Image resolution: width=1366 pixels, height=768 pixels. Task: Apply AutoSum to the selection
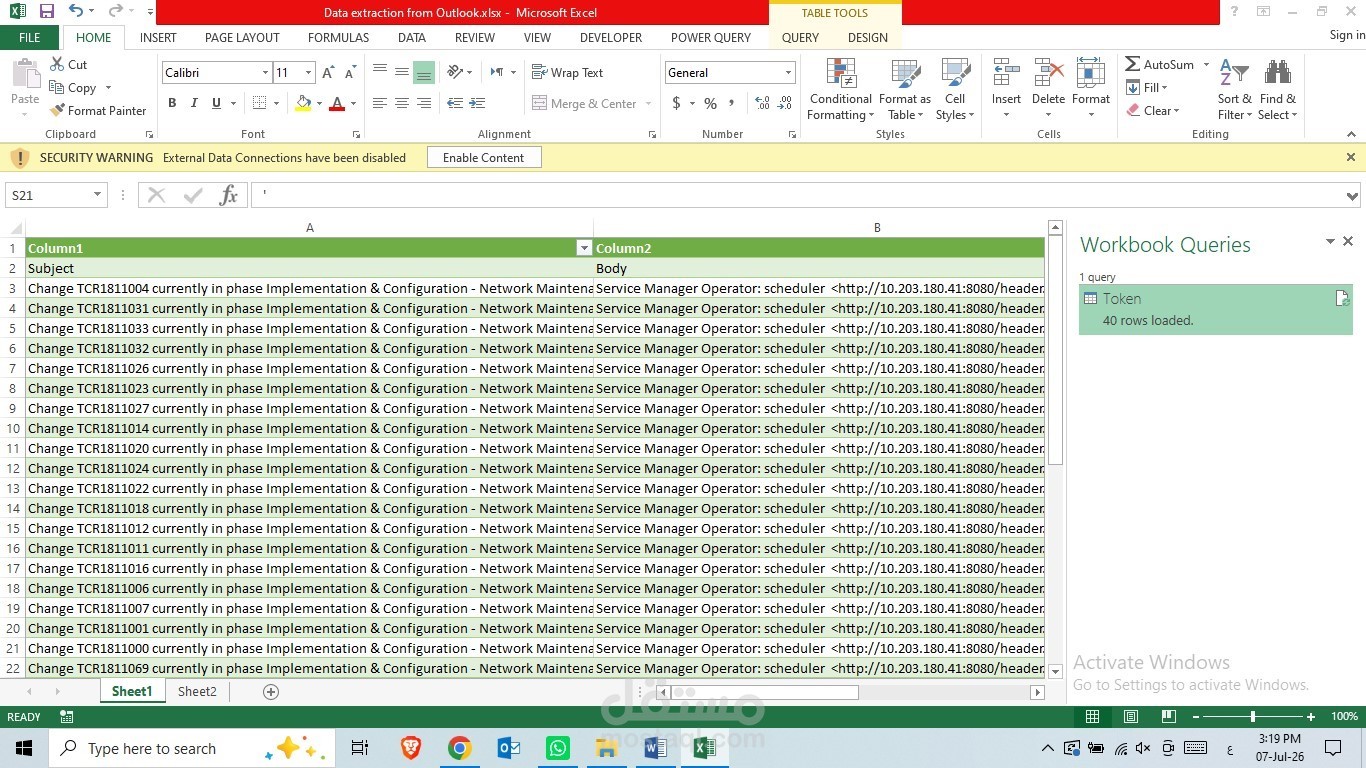pos(1159,64)
